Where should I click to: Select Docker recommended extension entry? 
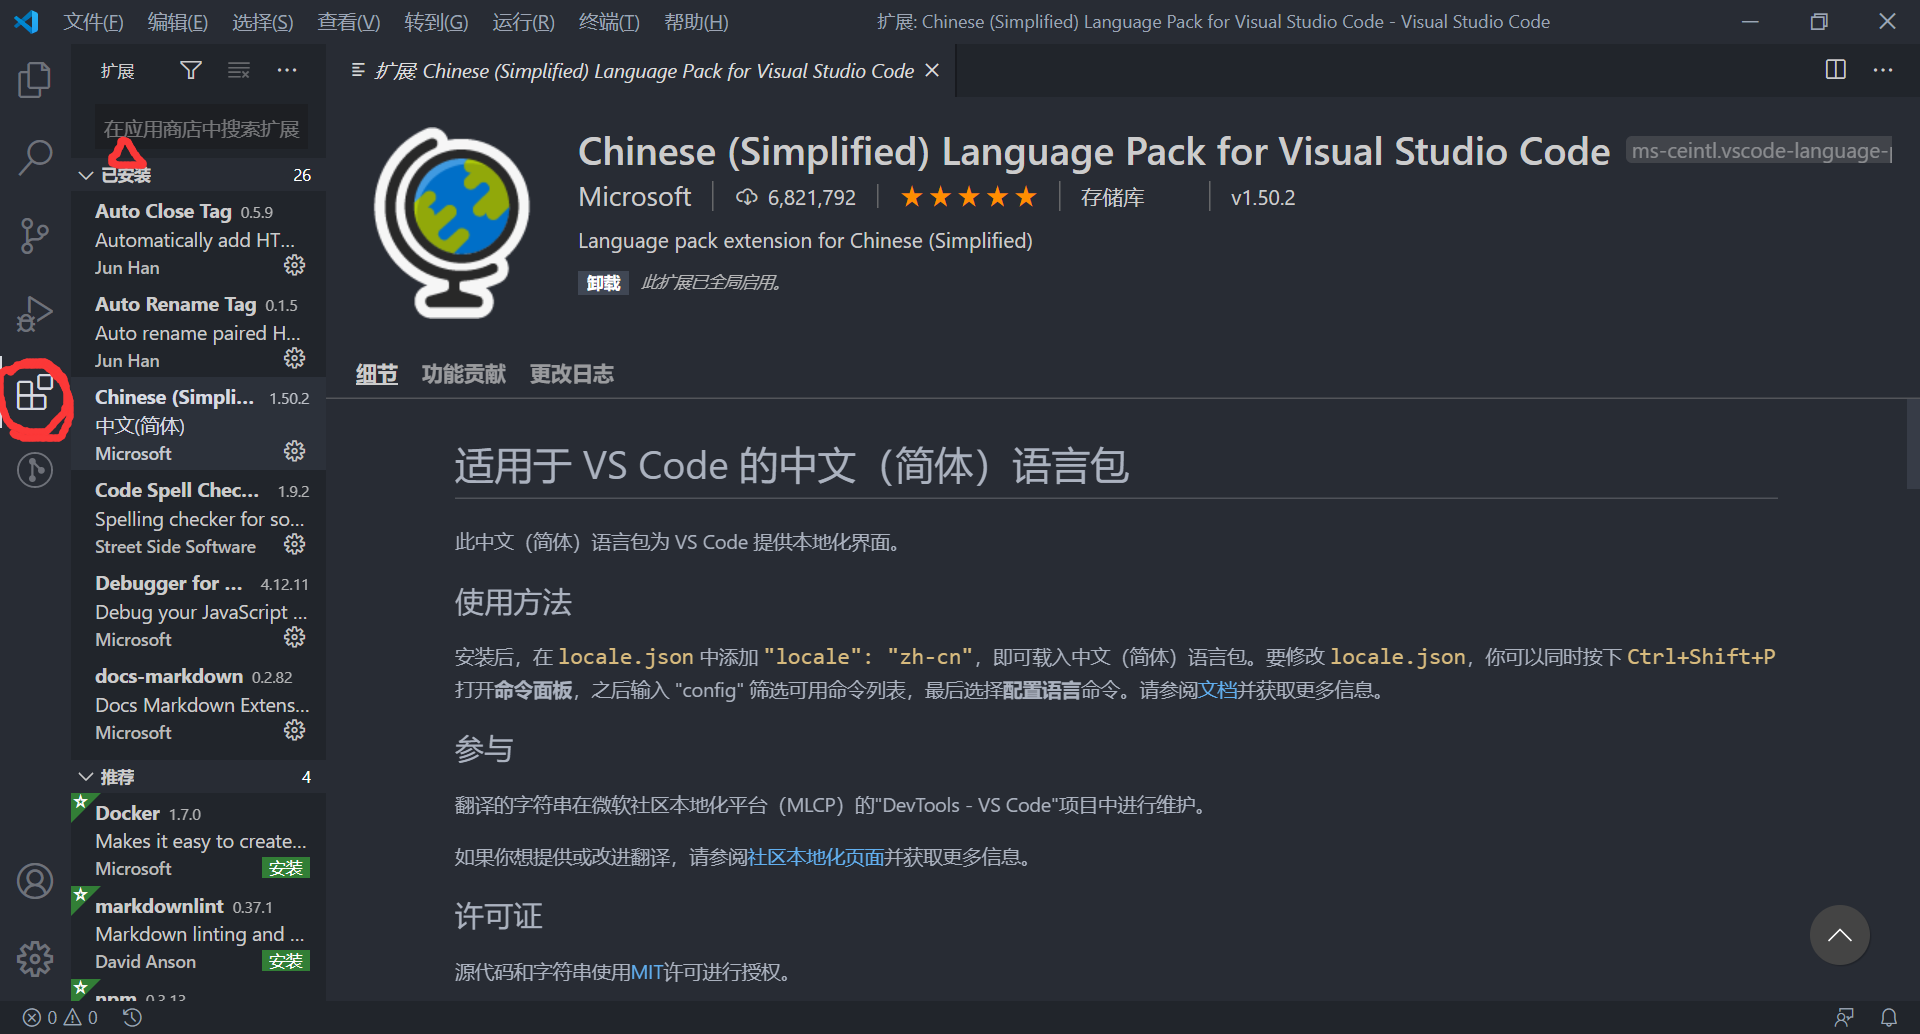coord(198,840)
